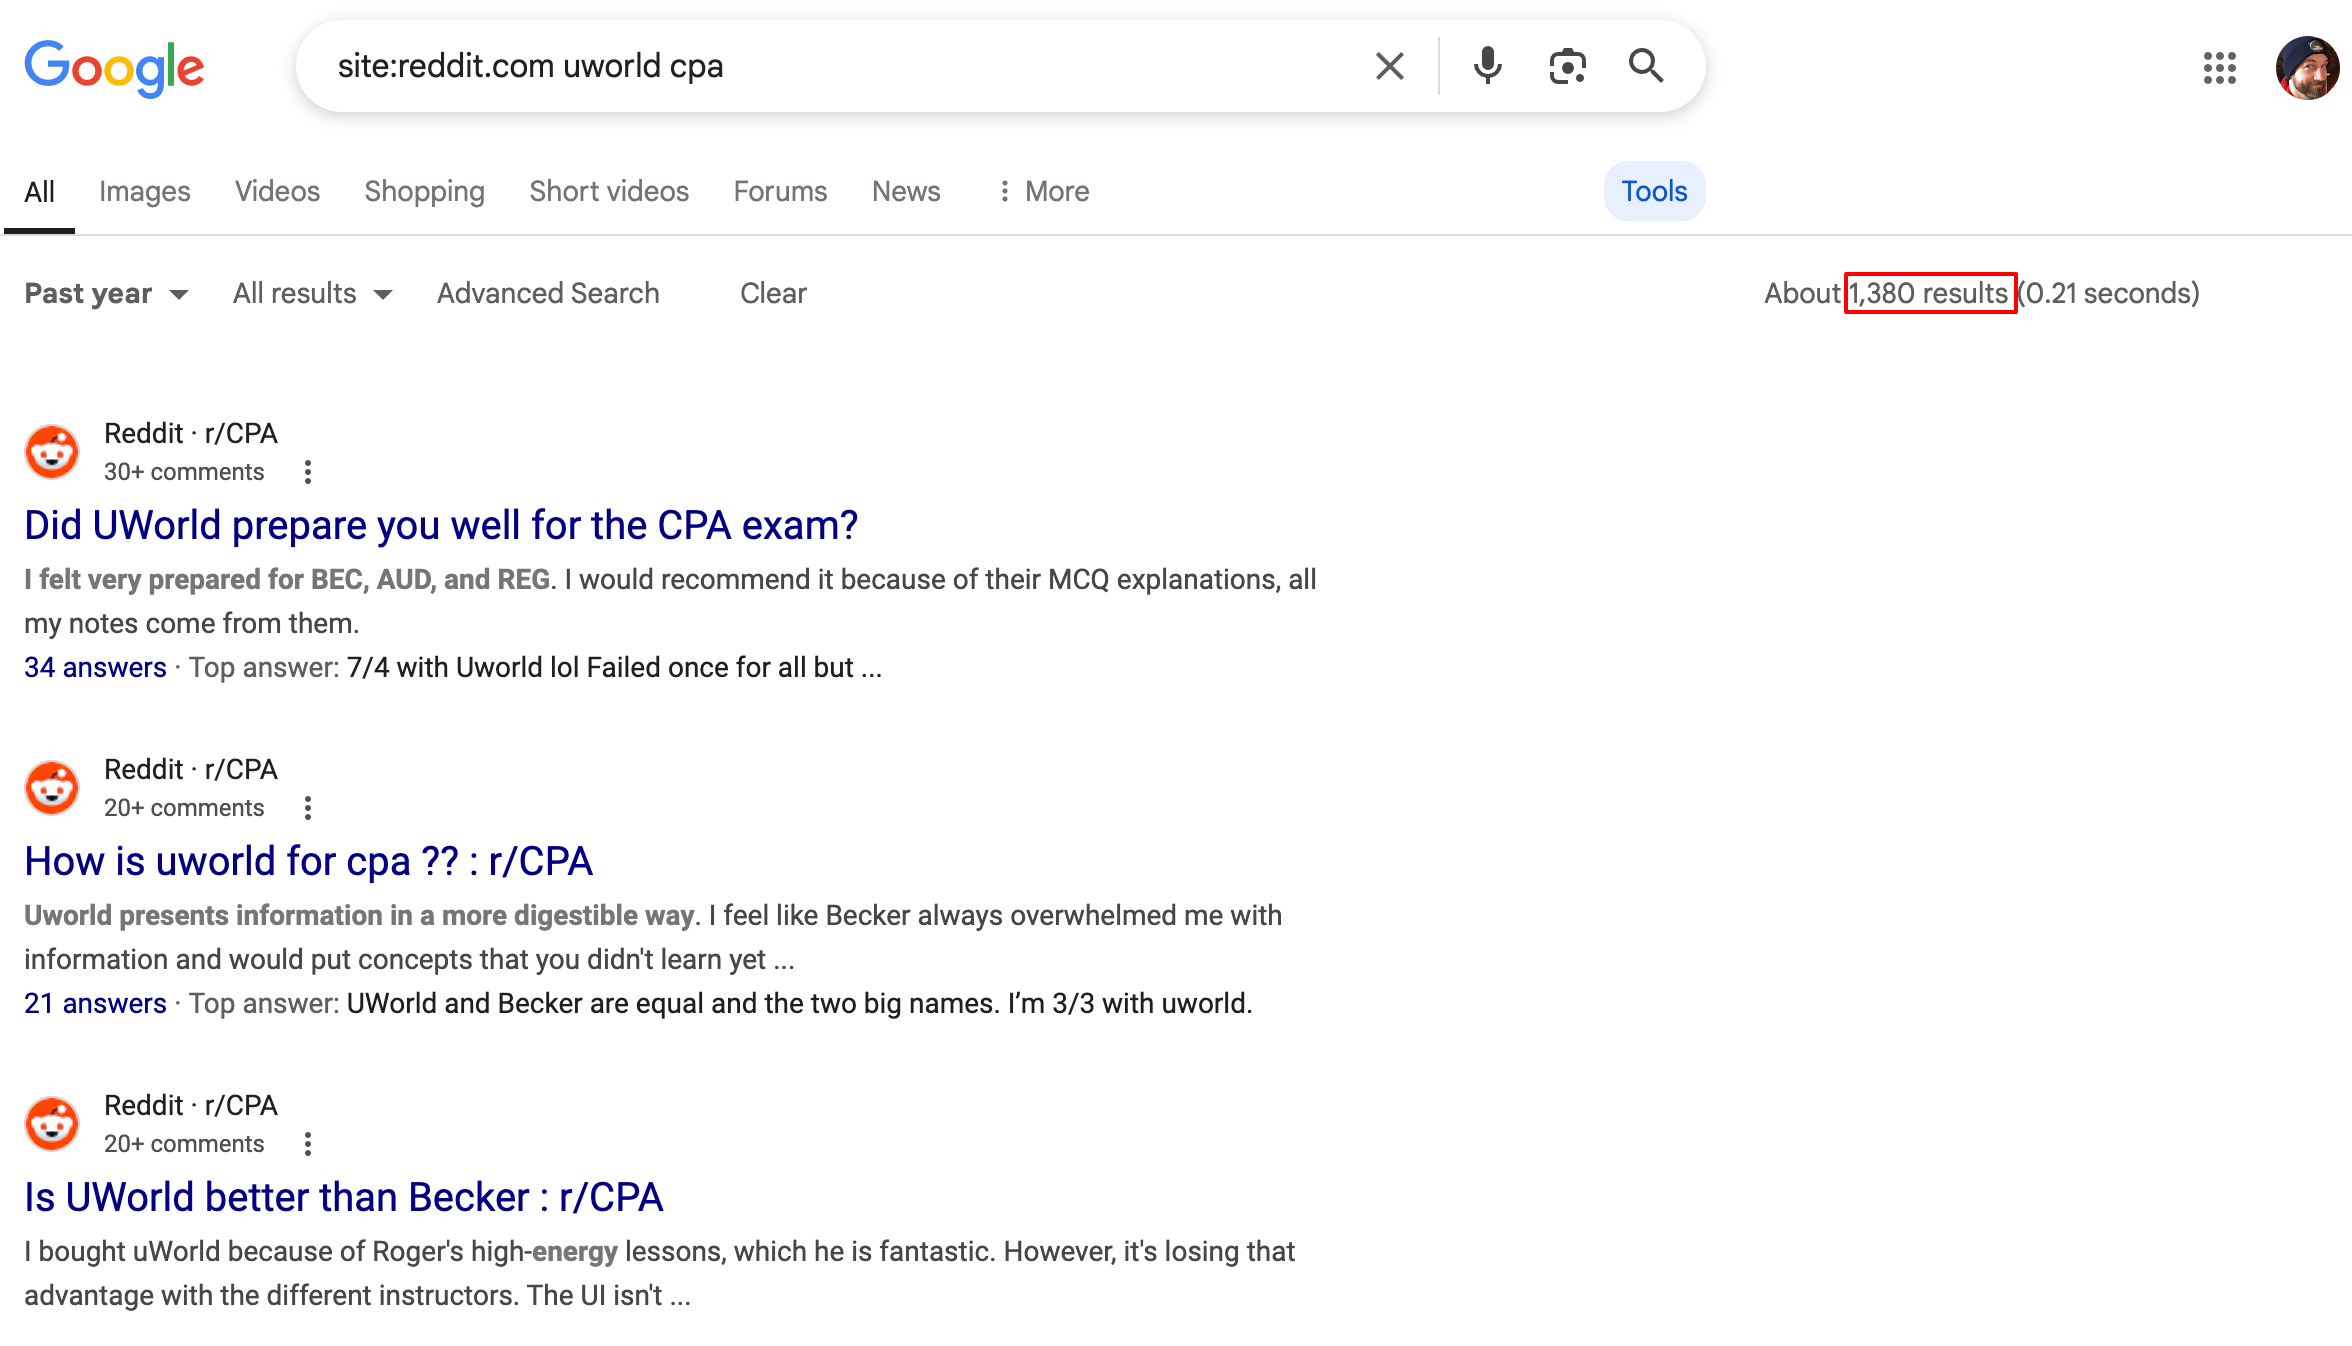This screenshot has height=1346, width=2352.
Task: Submit search with magnifying glass icon
Action: pos(1646,66)
